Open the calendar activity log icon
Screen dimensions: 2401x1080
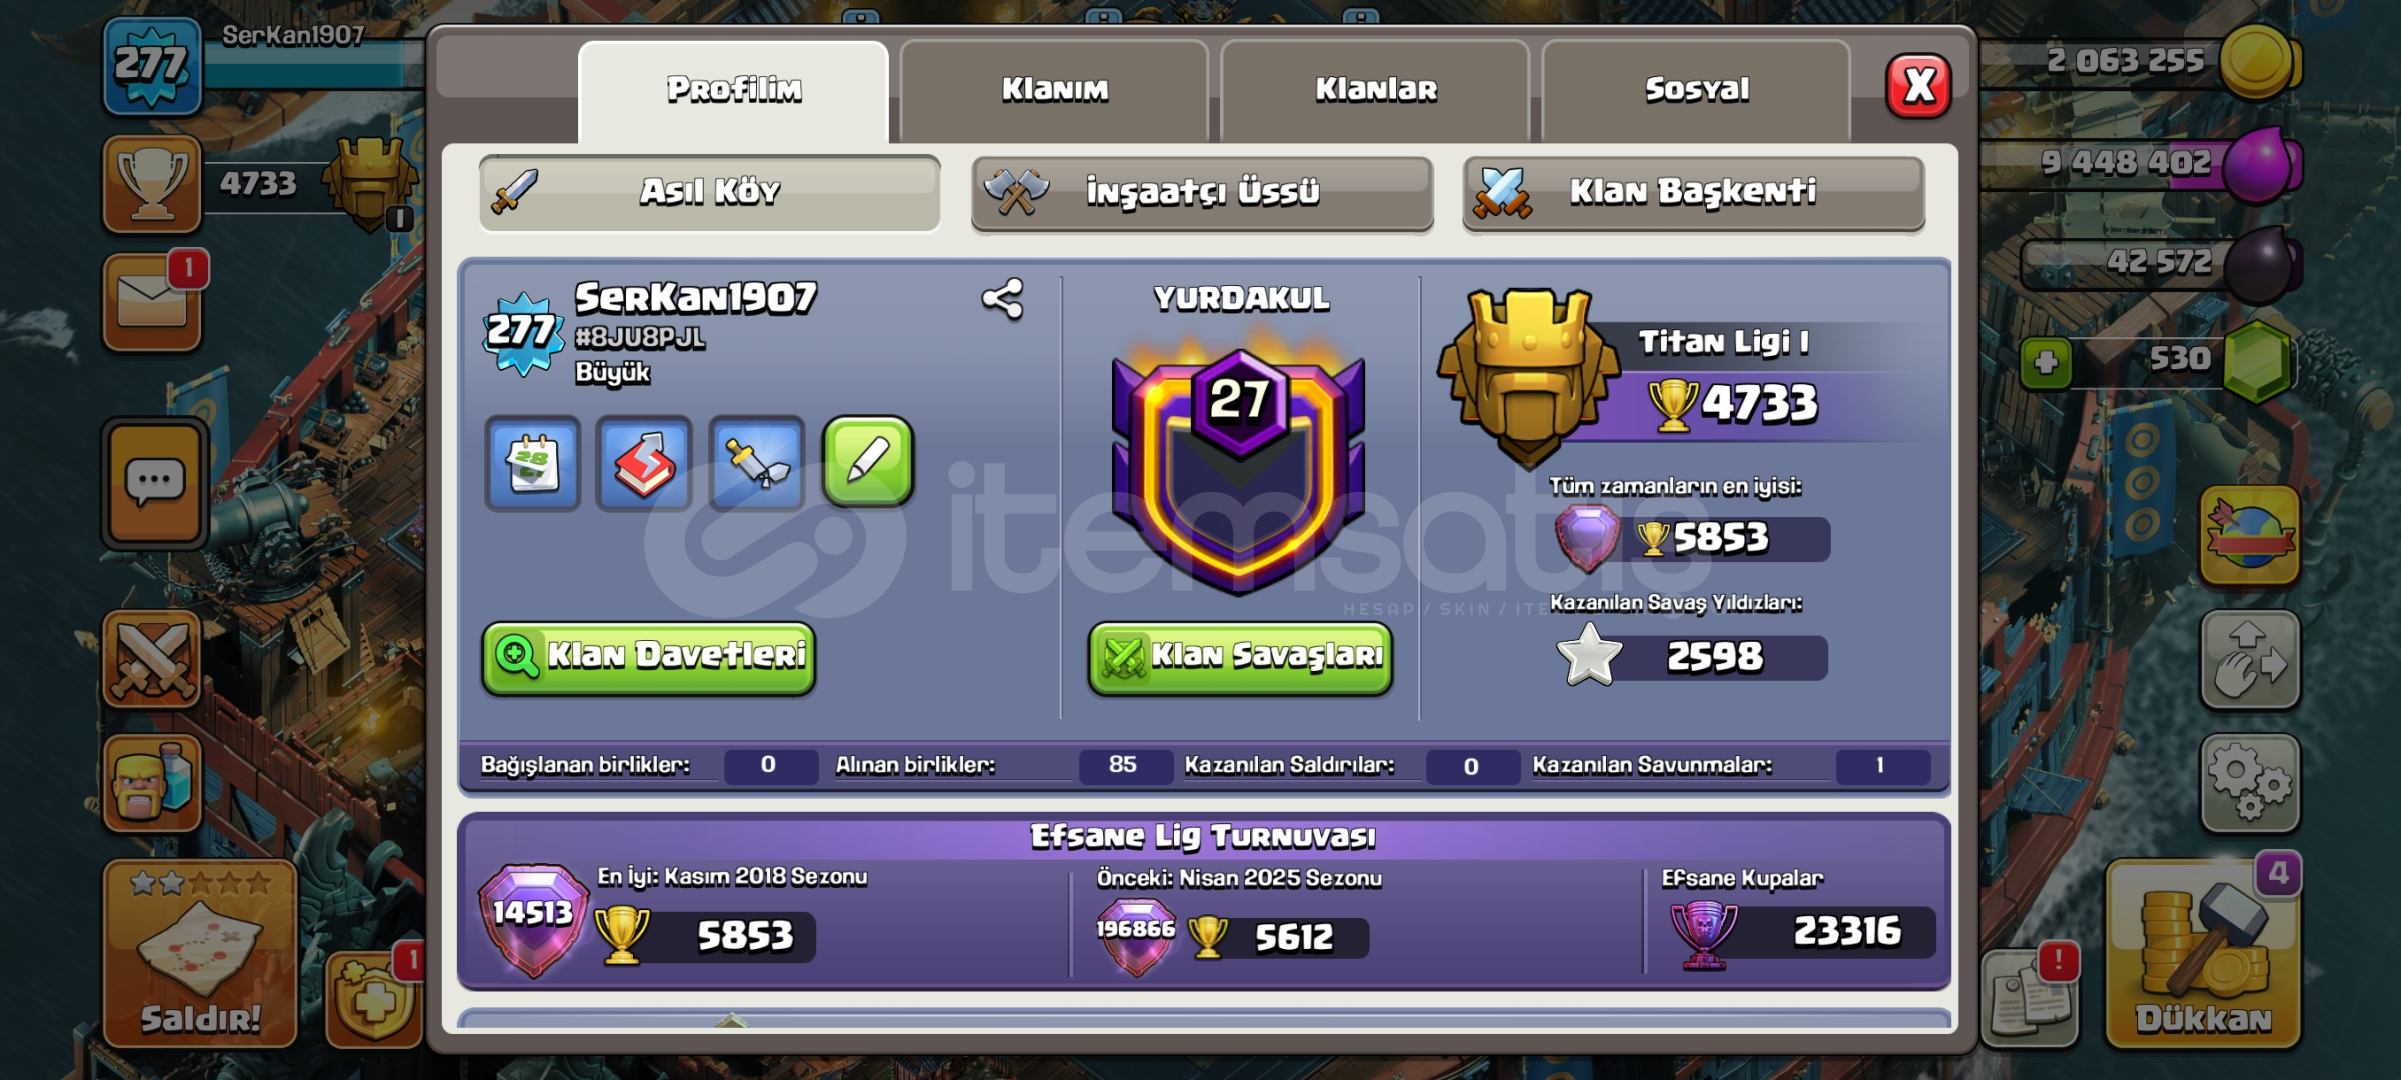point(533,463)
